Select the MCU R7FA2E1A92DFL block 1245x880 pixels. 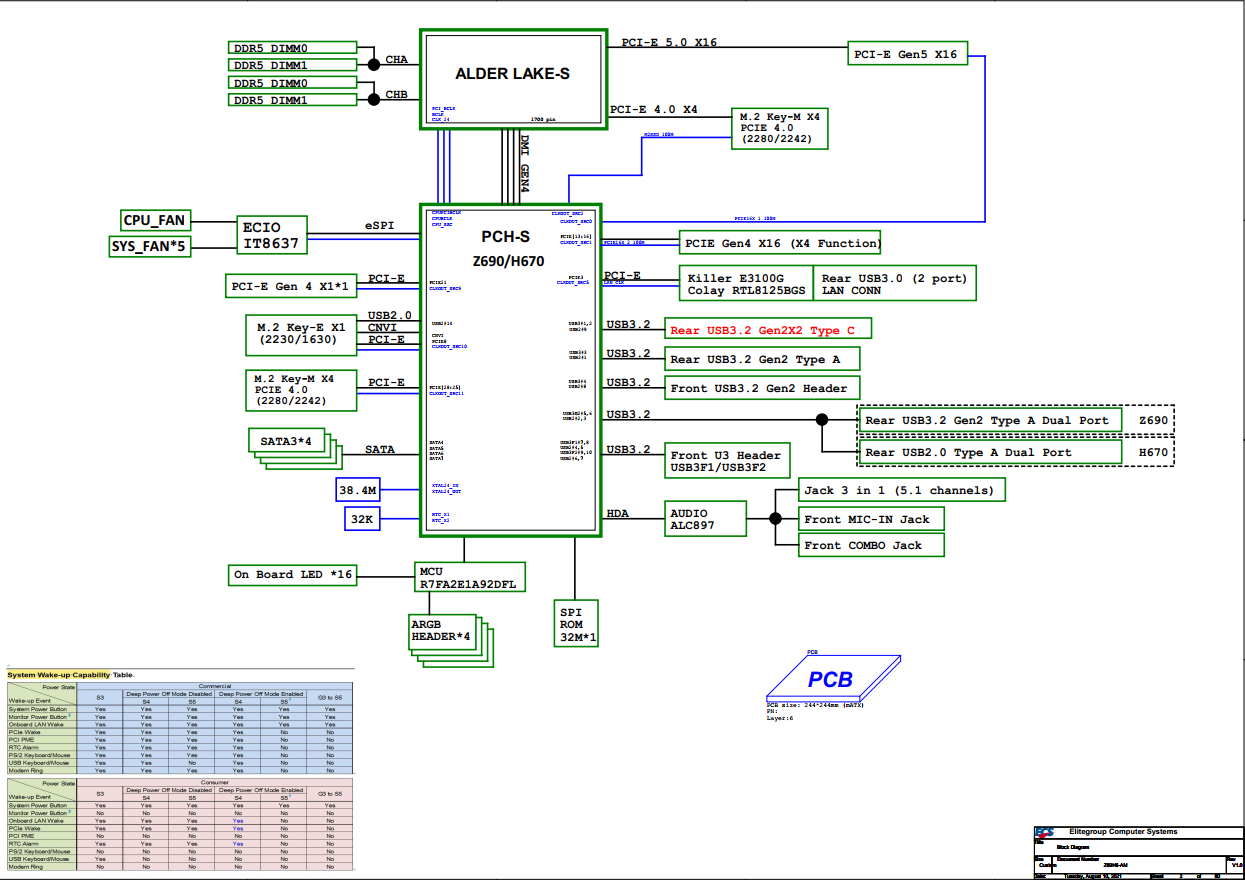(468, 576)
